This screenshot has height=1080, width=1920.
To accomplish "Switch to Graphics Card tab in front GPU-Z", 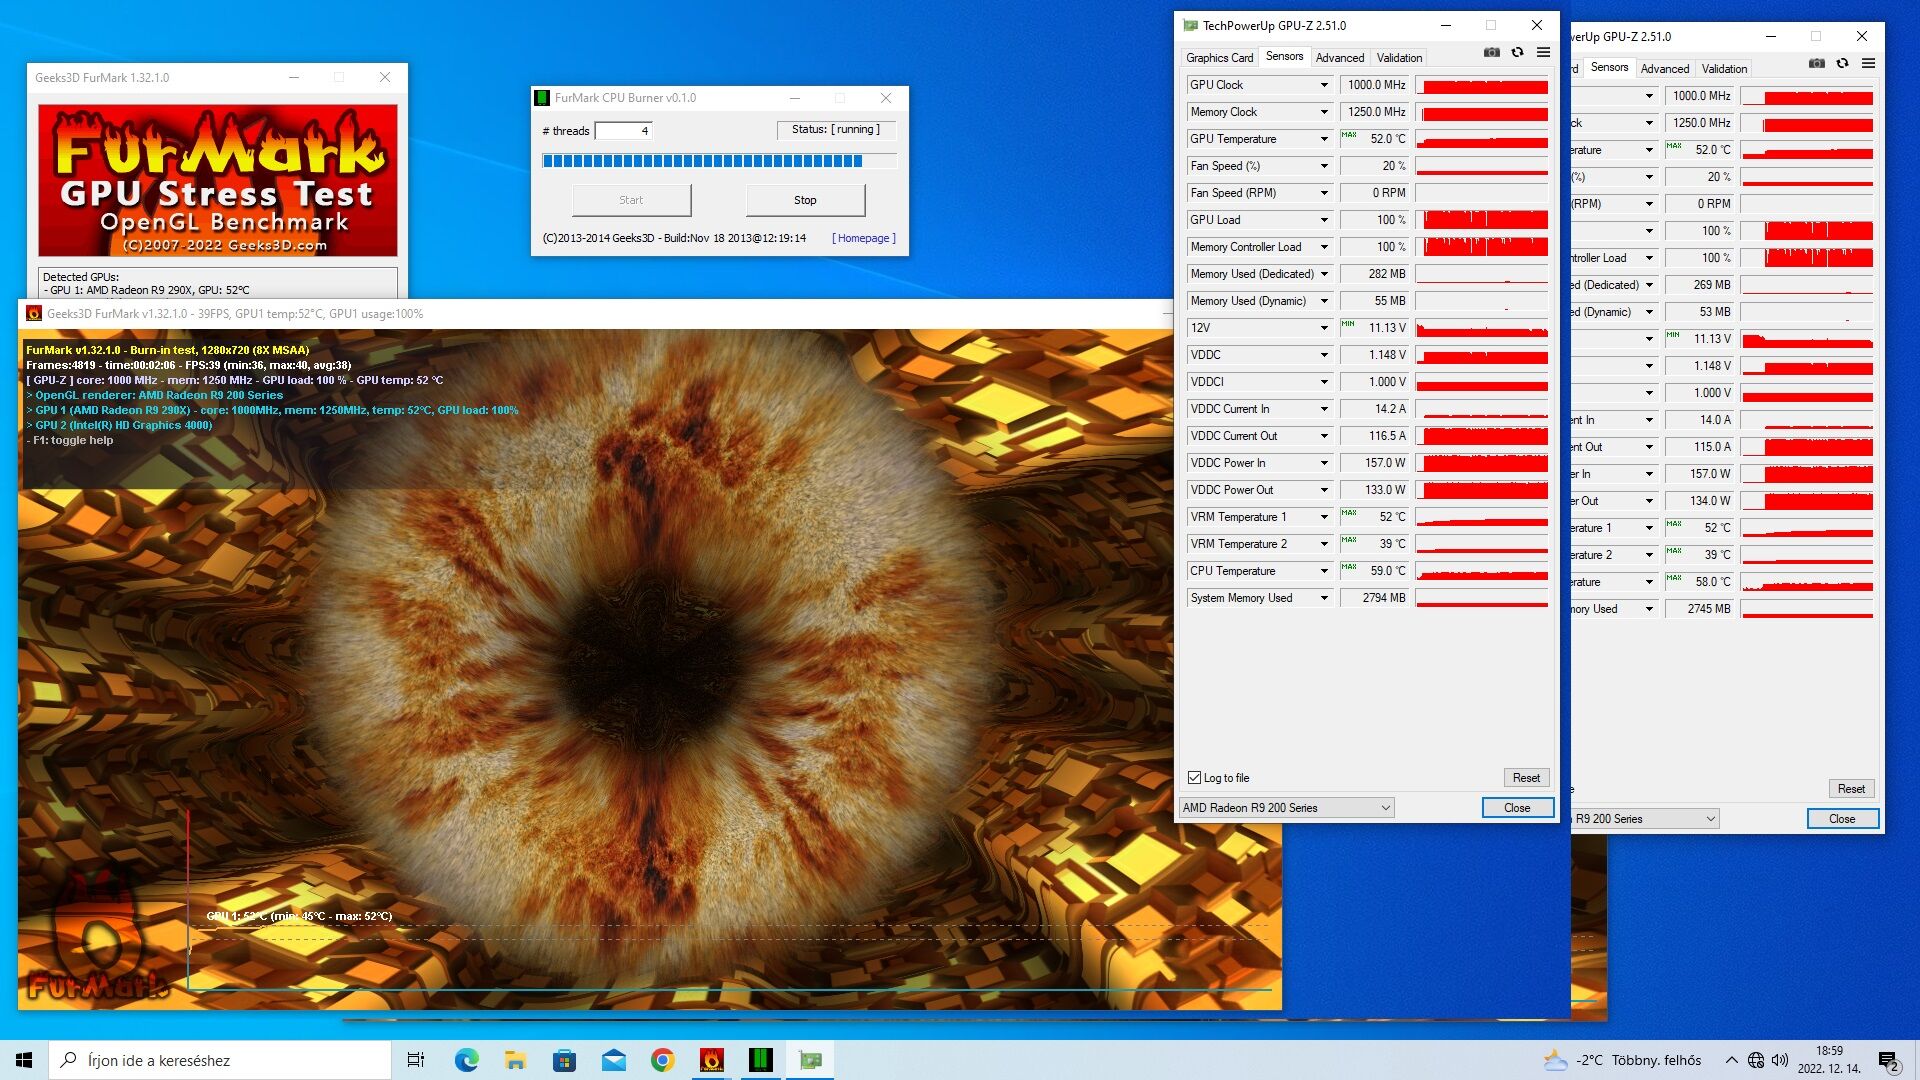I will [x=1219, y=58].
